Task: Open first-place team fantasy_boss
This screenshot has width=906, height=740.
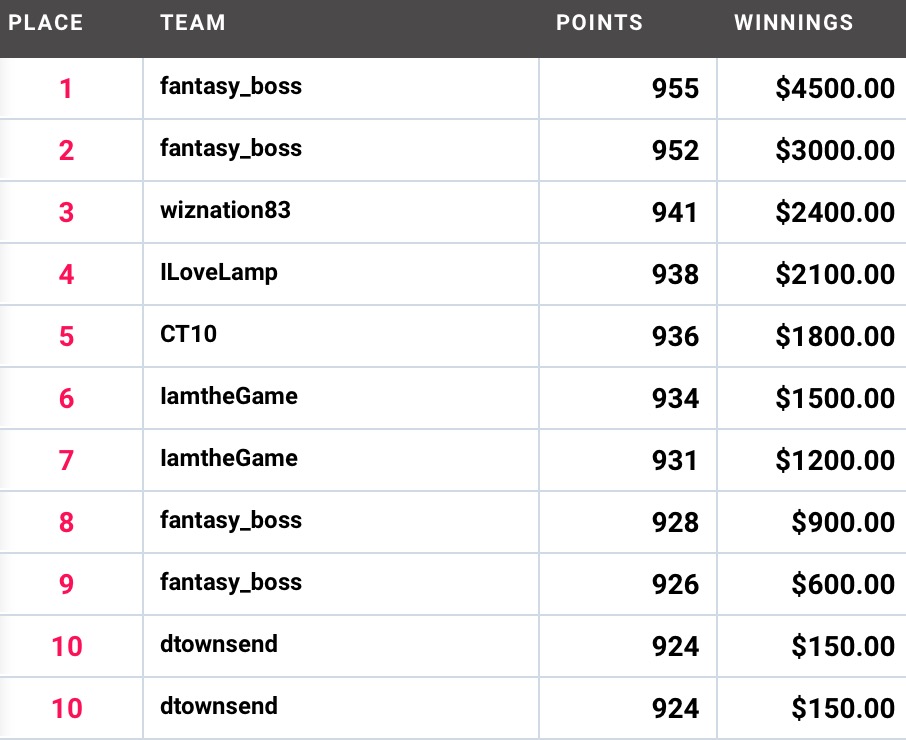Action: point(231,87)
